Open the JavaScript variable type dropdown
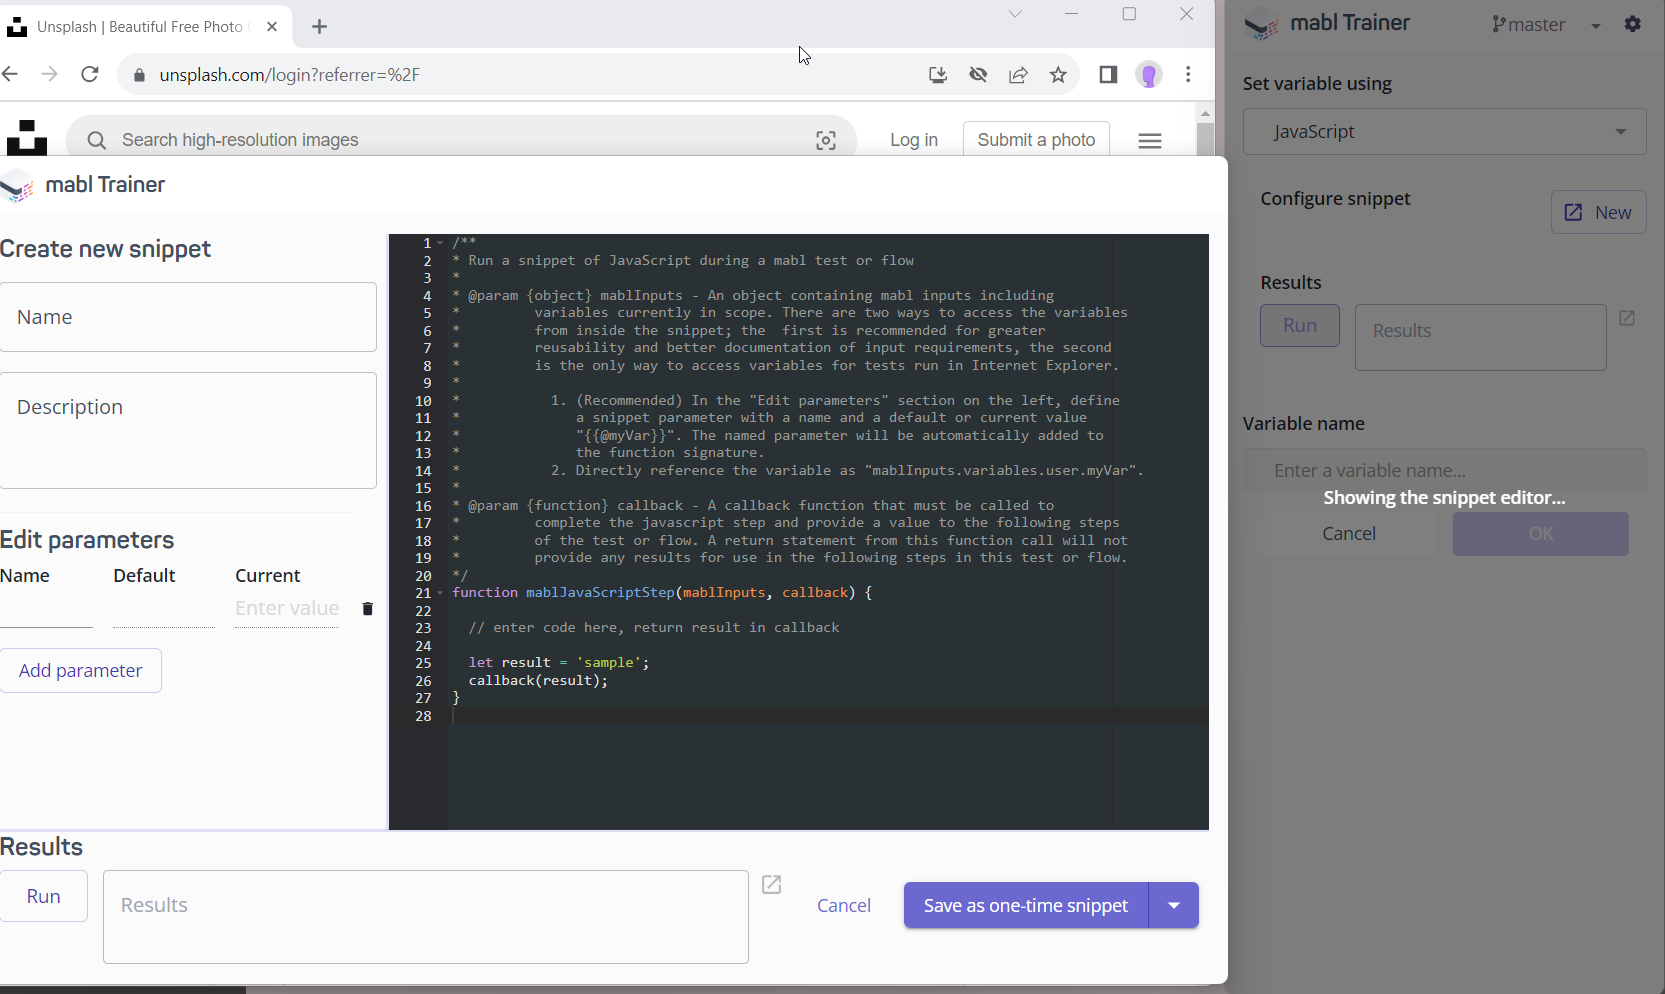 pyautogui.click(x=1443, y=131)
